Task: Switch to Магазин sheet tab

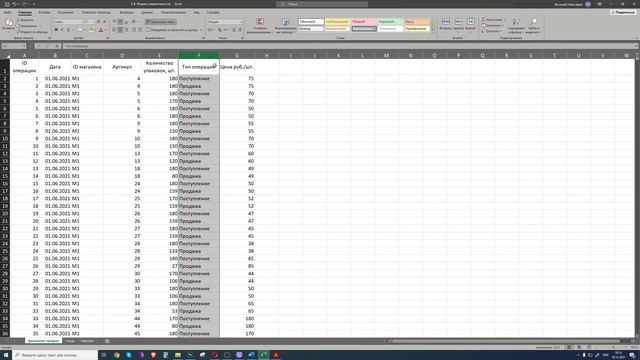Action: pyautogui.click(x=87, y=341)
